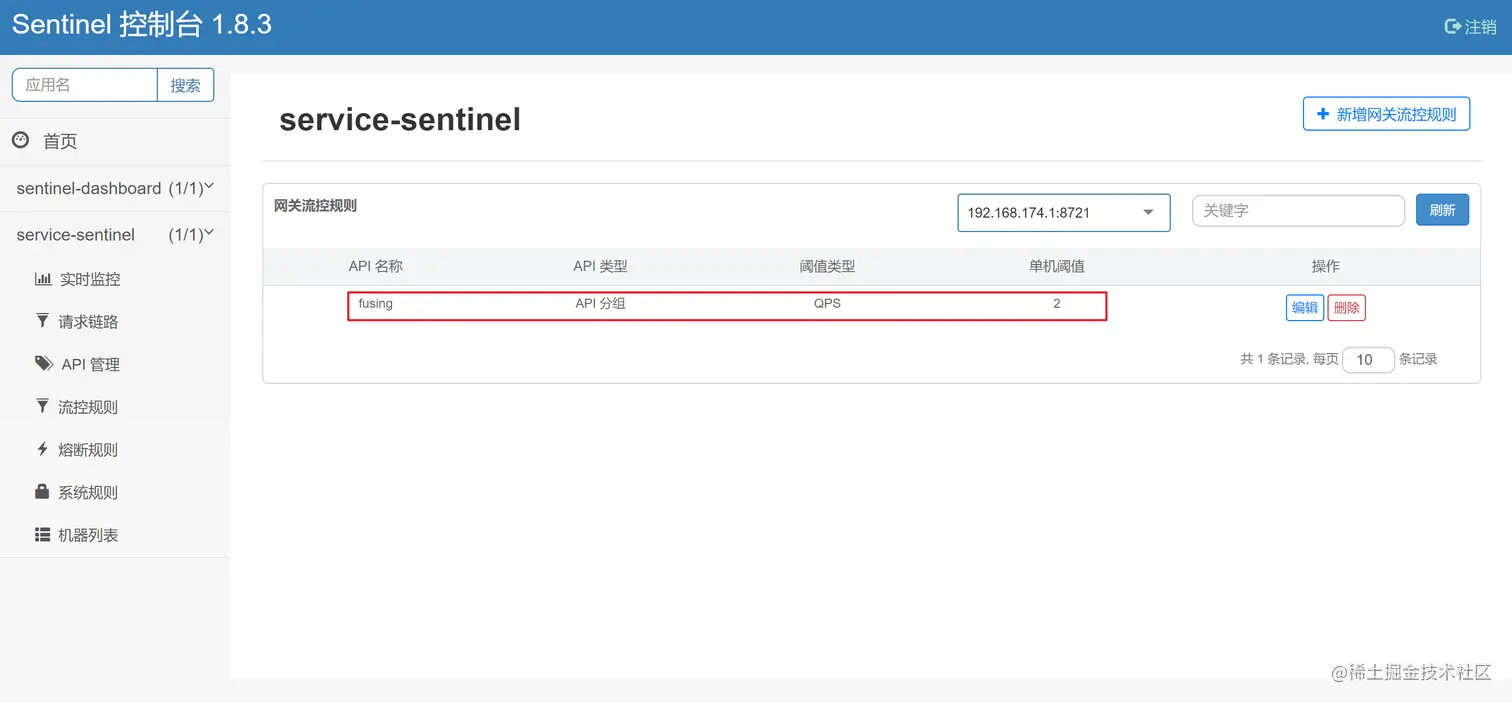Click the API management tags icon
The width and height of the screenshot is (1512, 703).
pyautogui.click(x=44, y=364)
